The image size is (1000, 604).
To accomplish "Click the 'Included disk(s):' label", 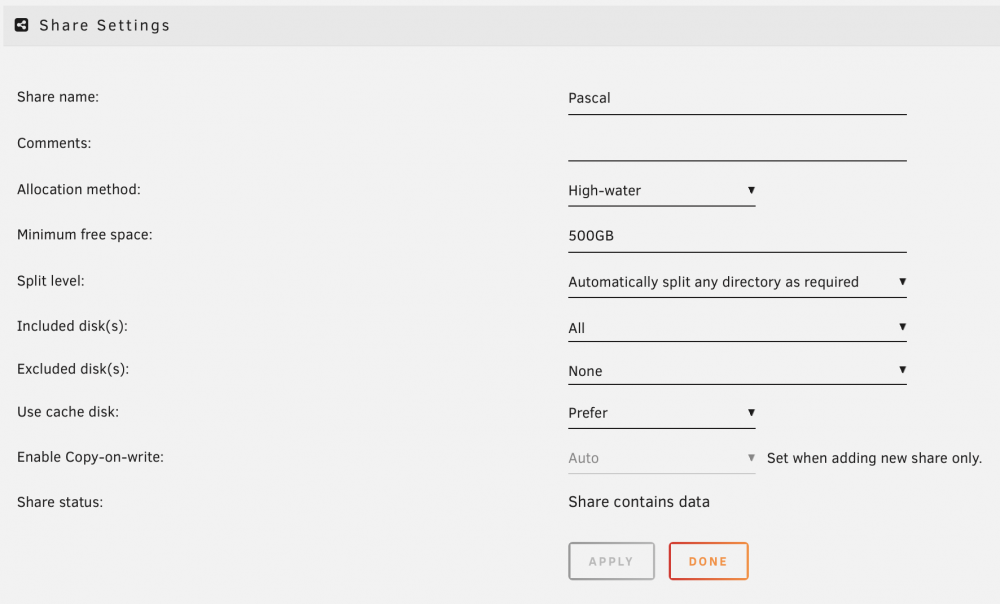I will 72,326.
